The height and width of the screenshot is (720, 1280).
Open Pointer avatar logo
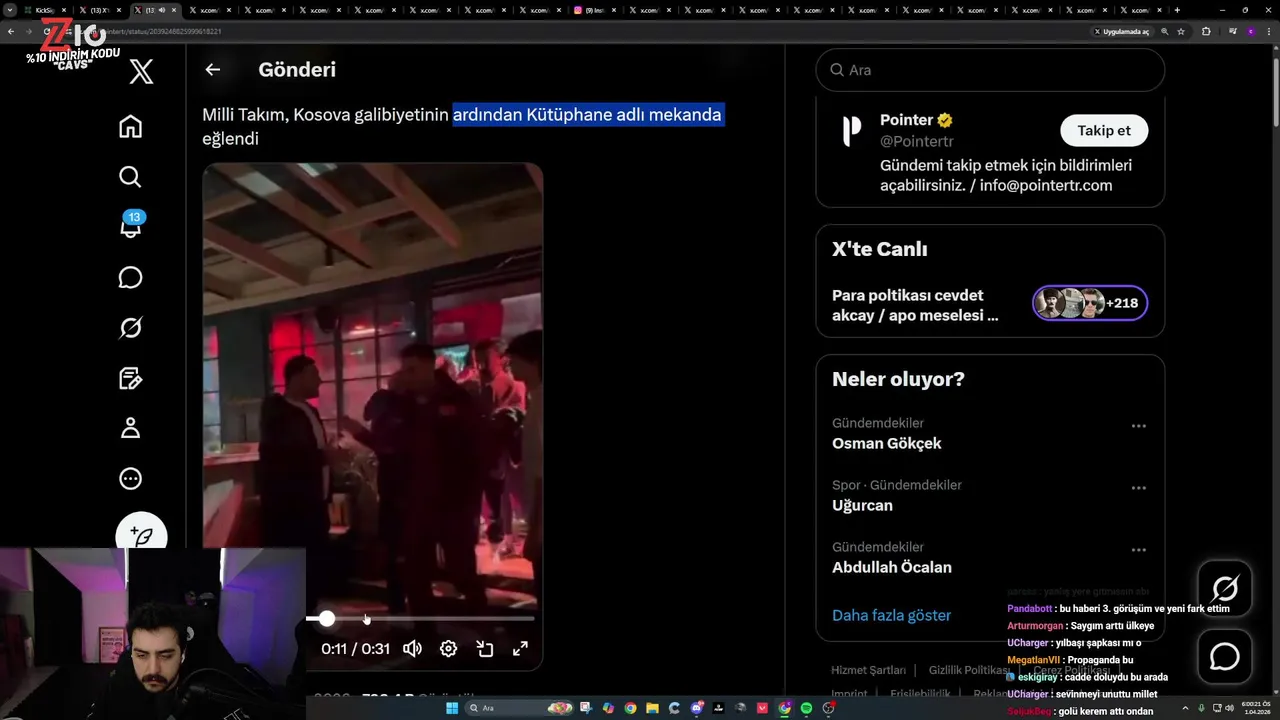(x=851, y=131)
